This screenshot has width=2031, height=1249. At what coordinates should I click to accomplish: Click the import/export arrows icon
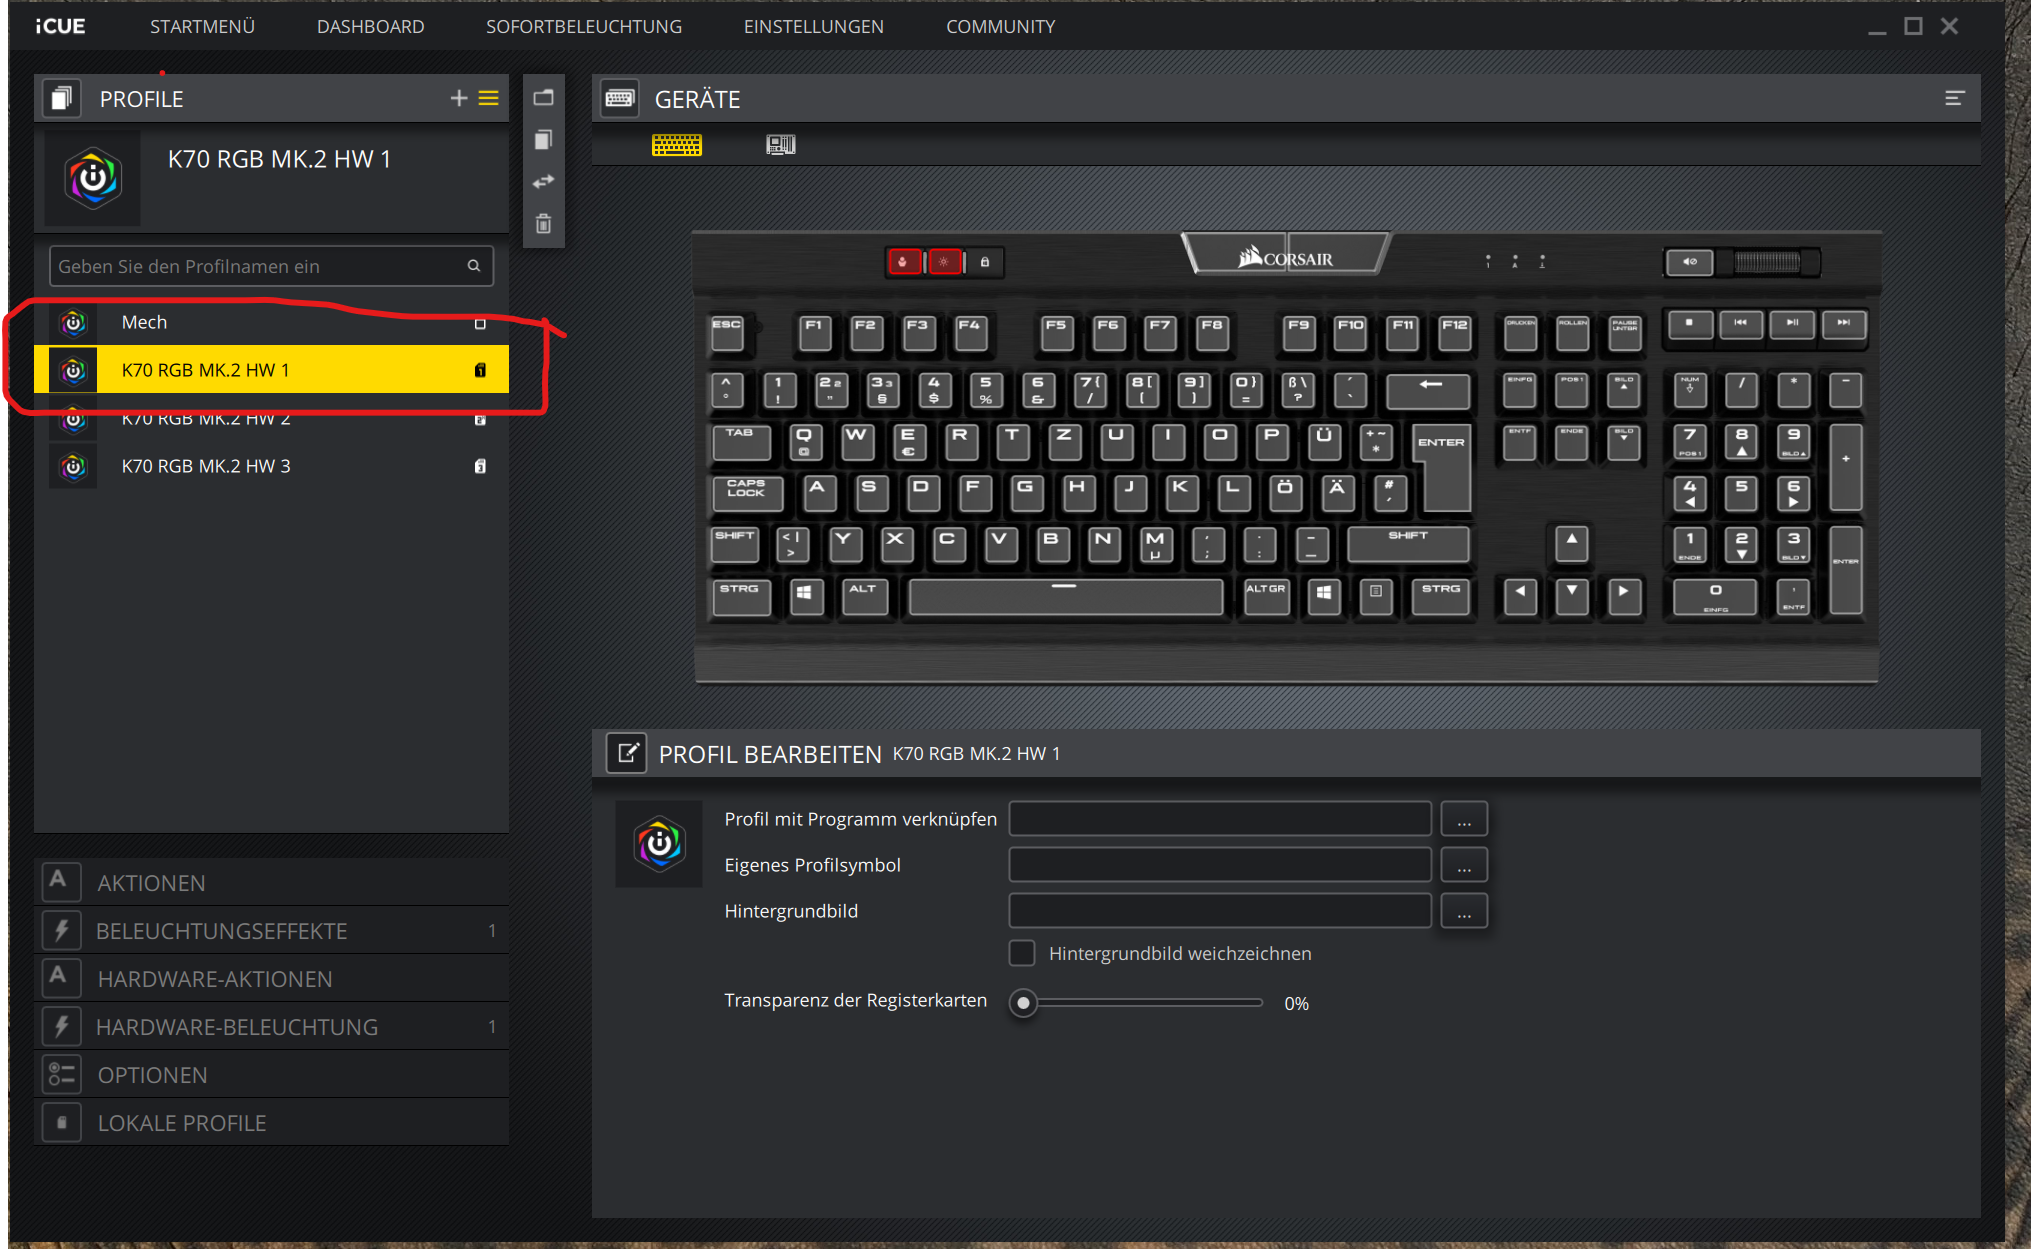(543, 181)
